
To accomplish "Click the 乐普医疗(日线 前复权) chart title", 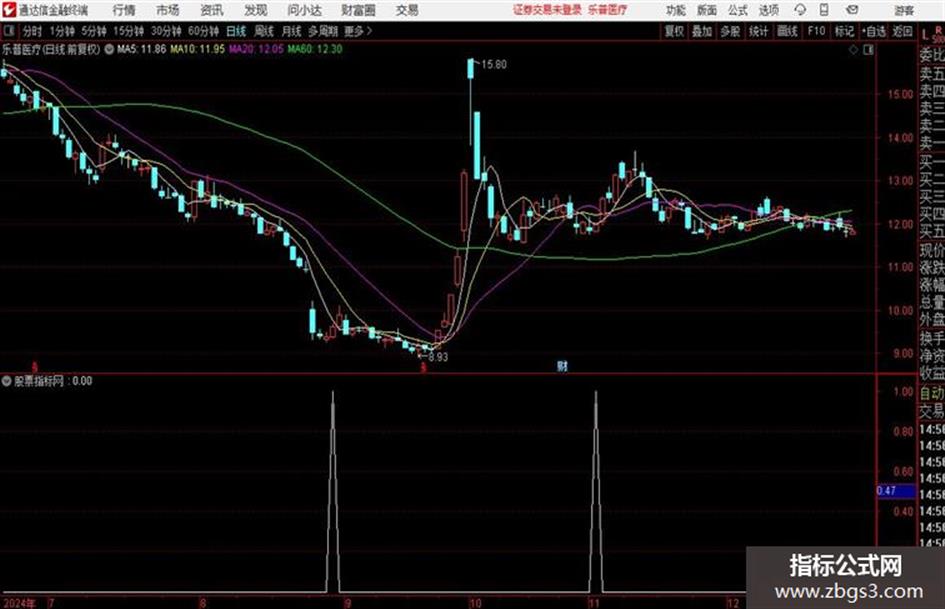I will click(x=51, y=49).
